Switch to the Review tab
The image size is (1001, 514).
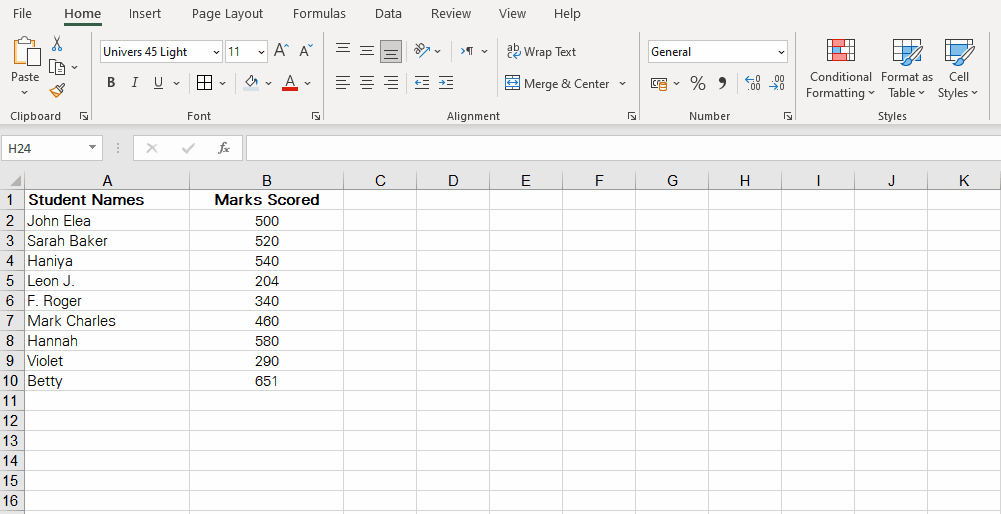(x=452, y=13)
